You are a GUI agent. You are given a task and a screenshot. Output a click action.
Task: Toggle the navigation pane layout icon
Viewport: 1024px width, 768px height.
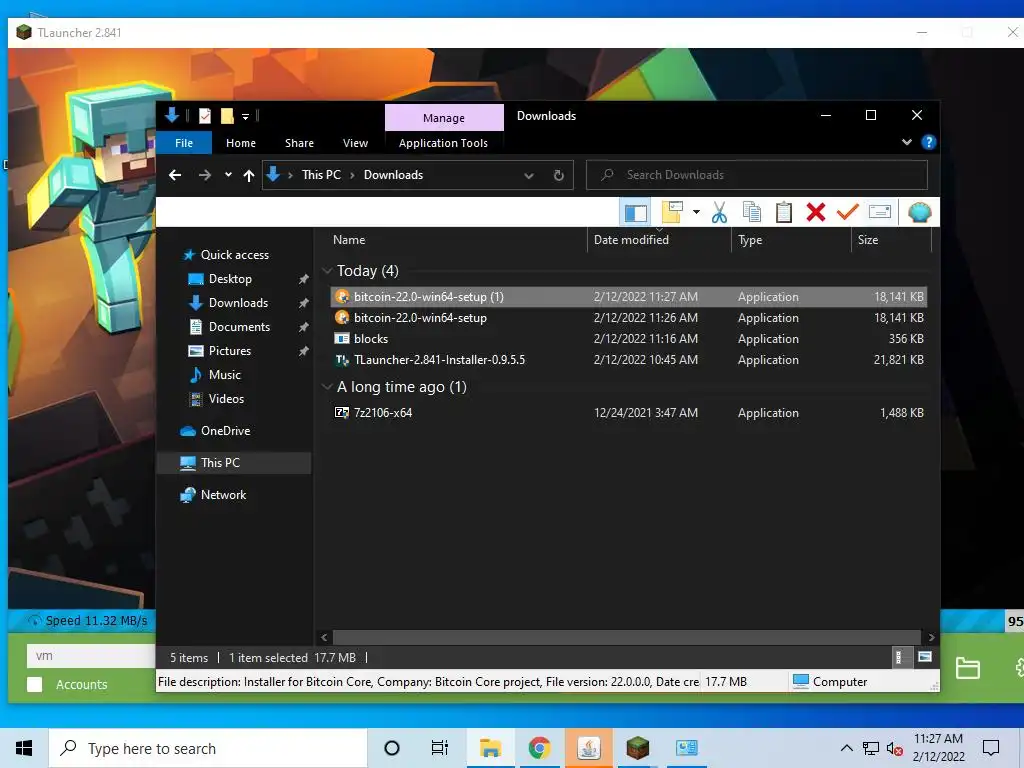tap(635, 213)
